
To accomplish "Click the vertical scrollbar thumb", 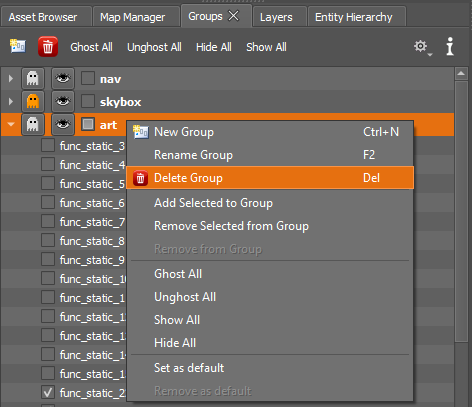I will click(461, 212).
